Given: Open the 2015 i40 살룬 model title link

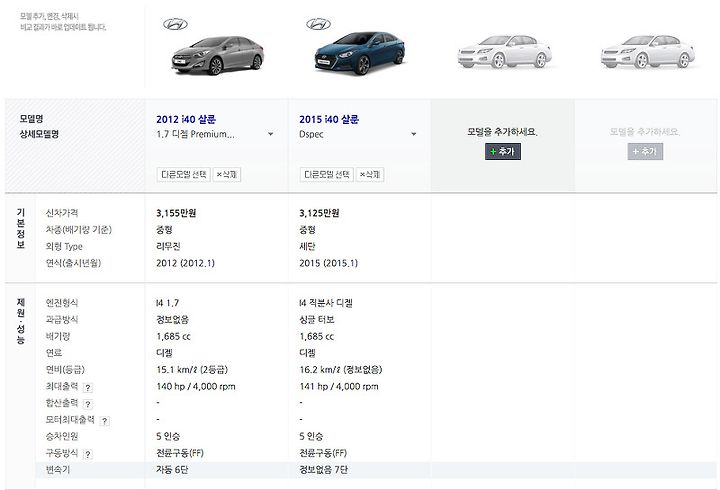Looking at the screenshot, I should click(329, 119).
